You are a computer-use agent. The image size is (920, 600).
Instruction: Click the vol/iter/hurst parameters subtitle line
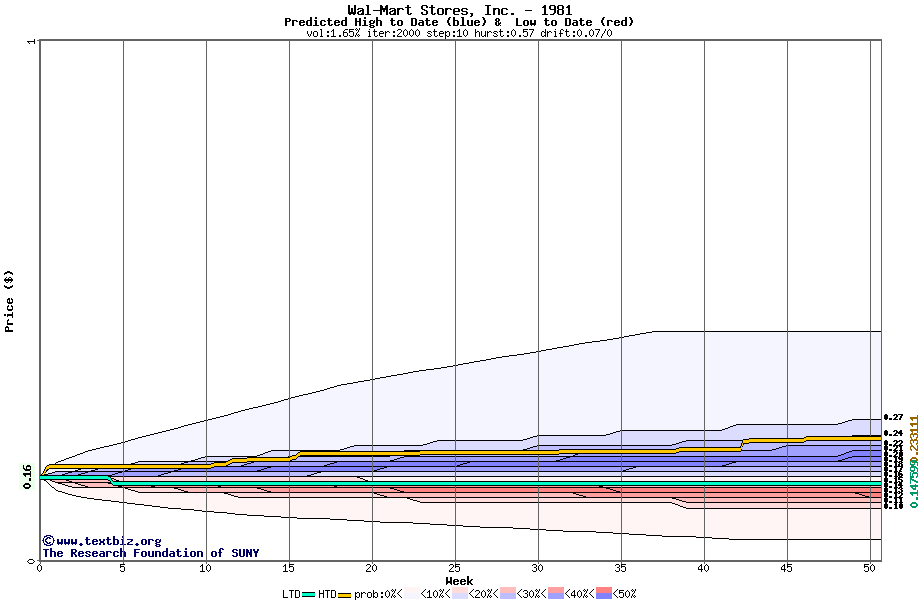pos(459,33)
